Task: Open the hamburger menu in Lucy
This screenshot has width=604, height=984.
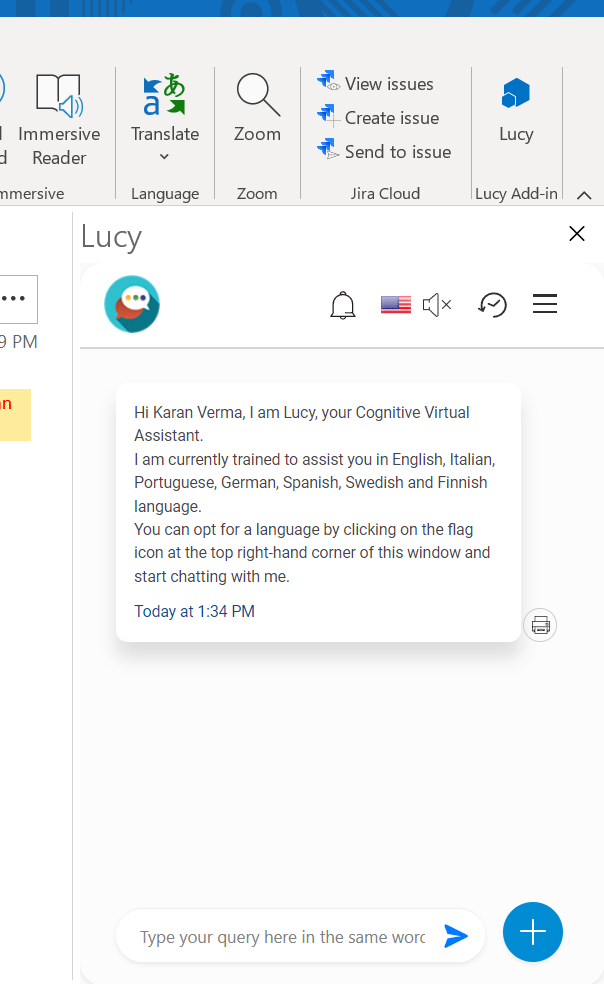Action: coord(545,304)
